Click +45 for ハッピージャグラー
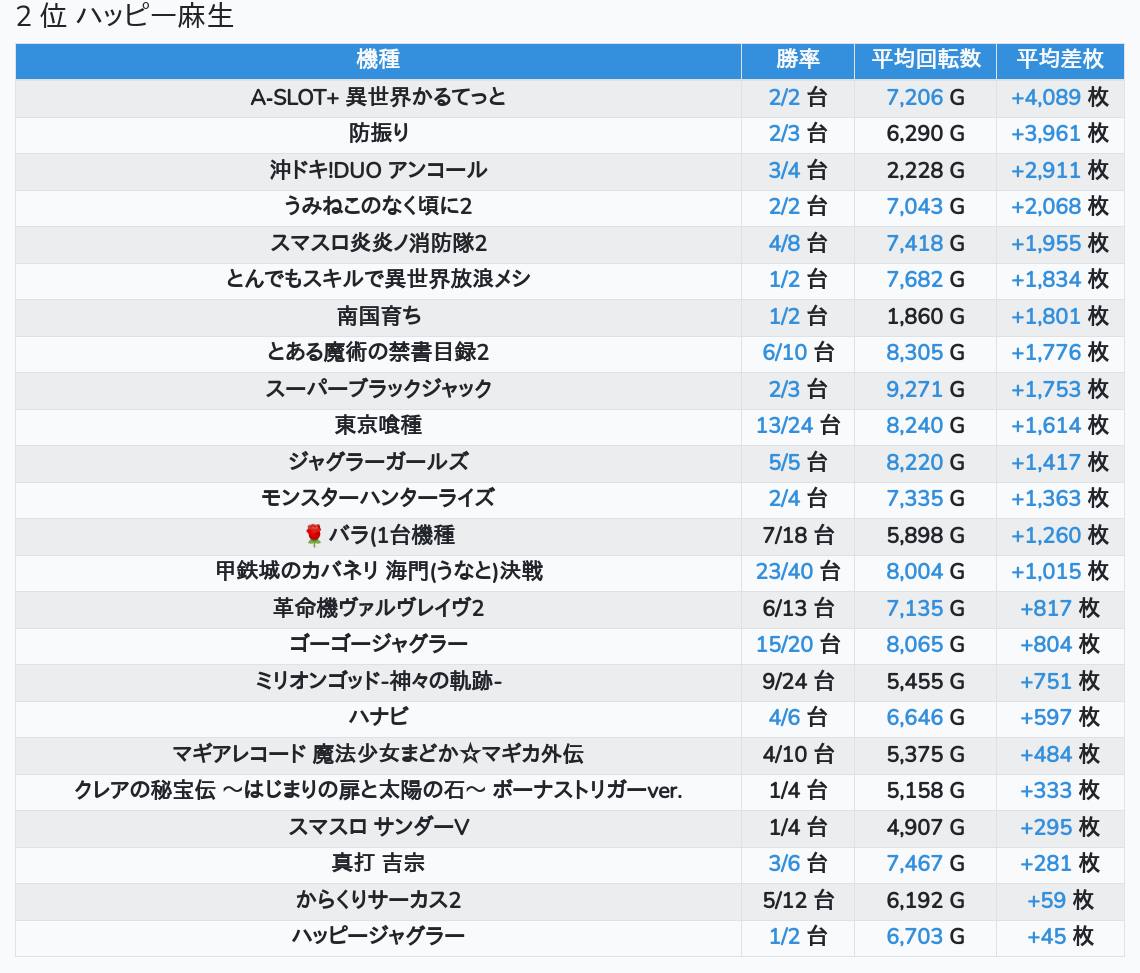 click(x=1046, y=937)
